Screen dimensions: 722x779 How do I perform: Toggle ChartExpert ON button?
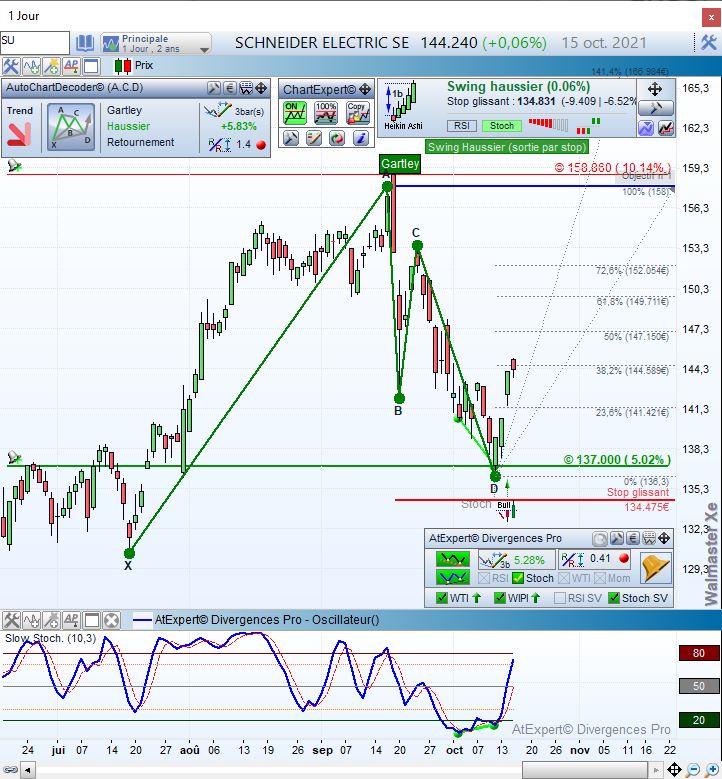(x=295, y=113)
